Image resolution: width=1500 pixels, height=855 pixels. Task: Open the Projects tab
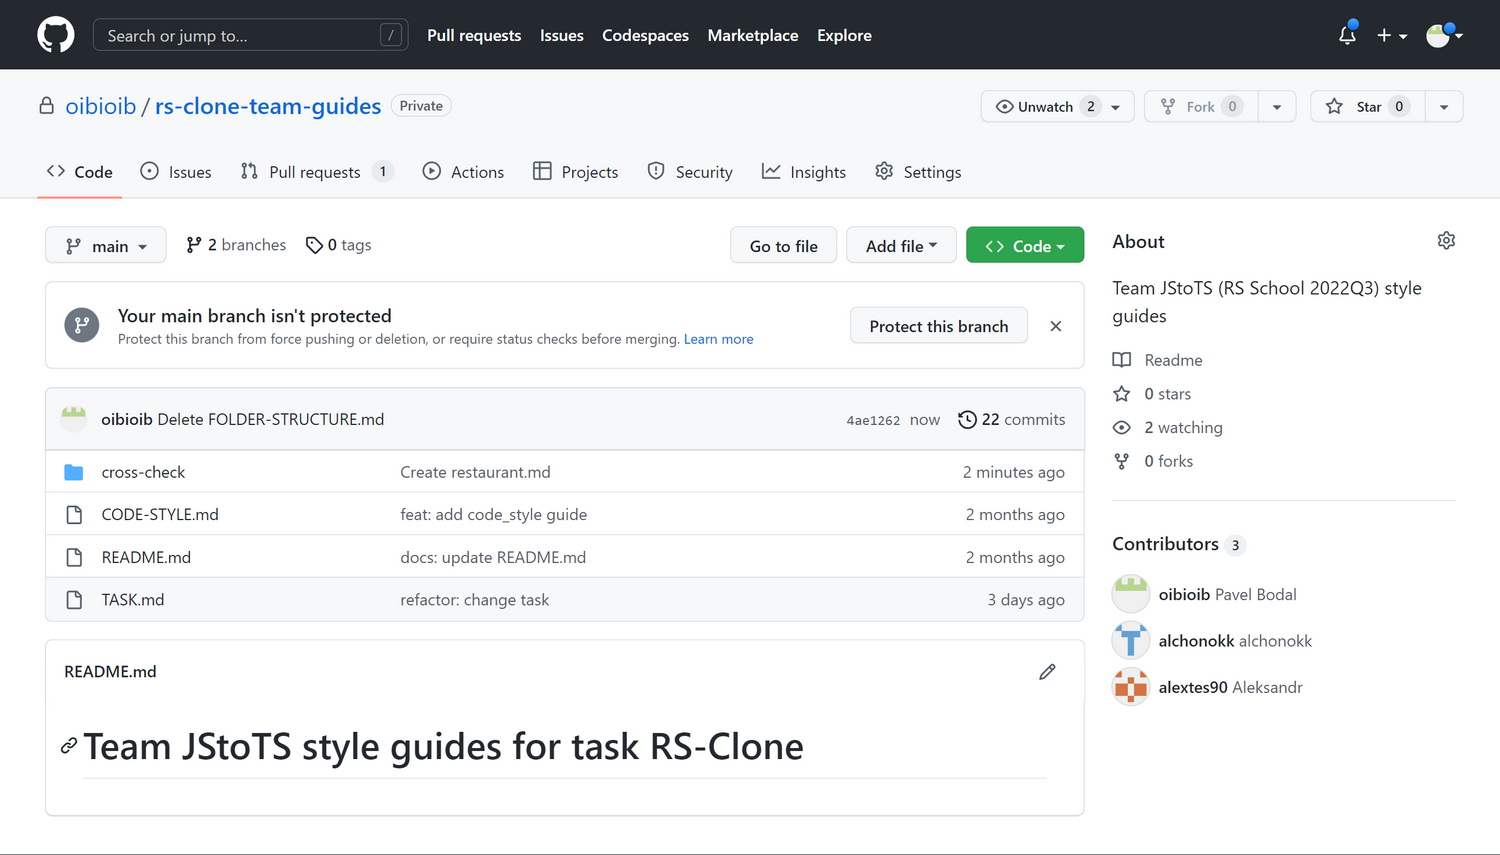click(576, 172)
